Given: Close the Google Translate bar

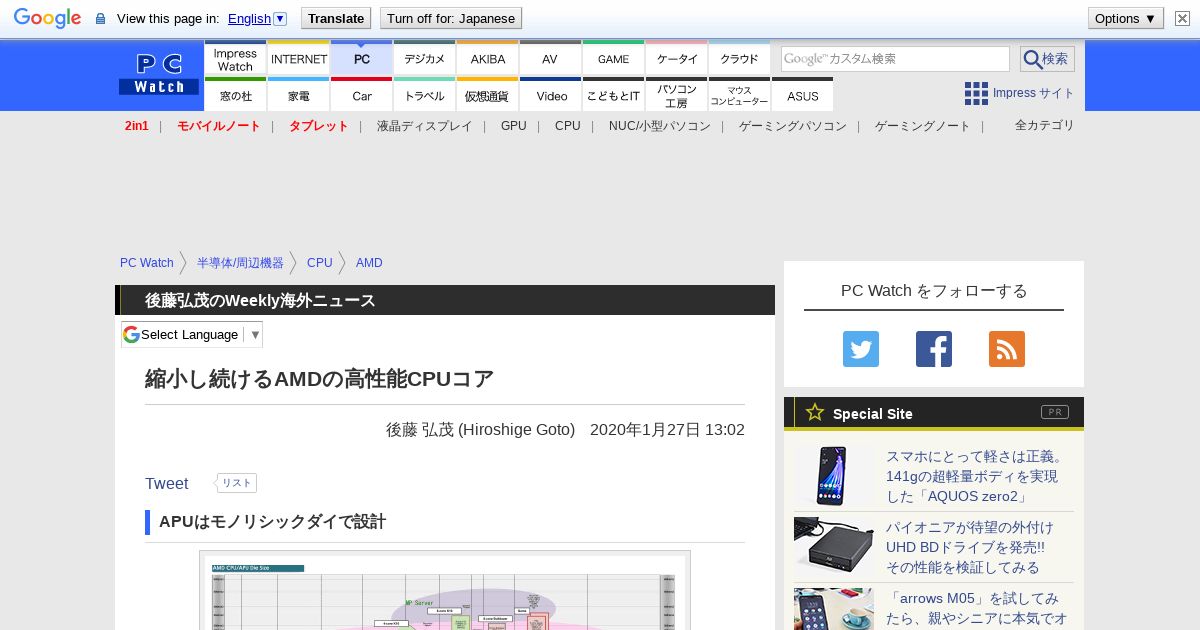Looking at the screenshot, I should (x=1182, y=18).
